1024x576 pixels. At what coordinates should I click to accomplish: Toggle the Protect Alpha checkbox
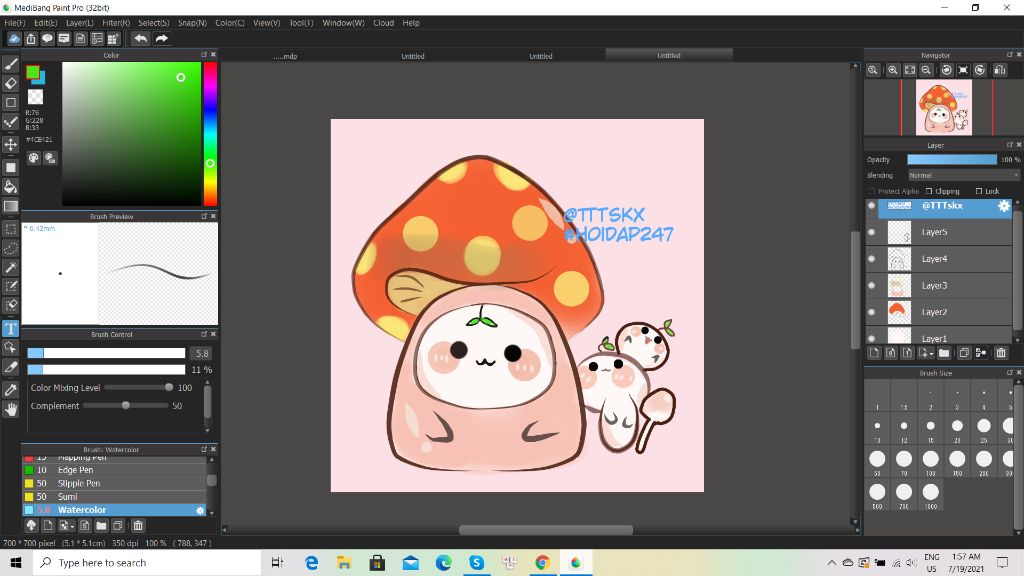point(872,191)
